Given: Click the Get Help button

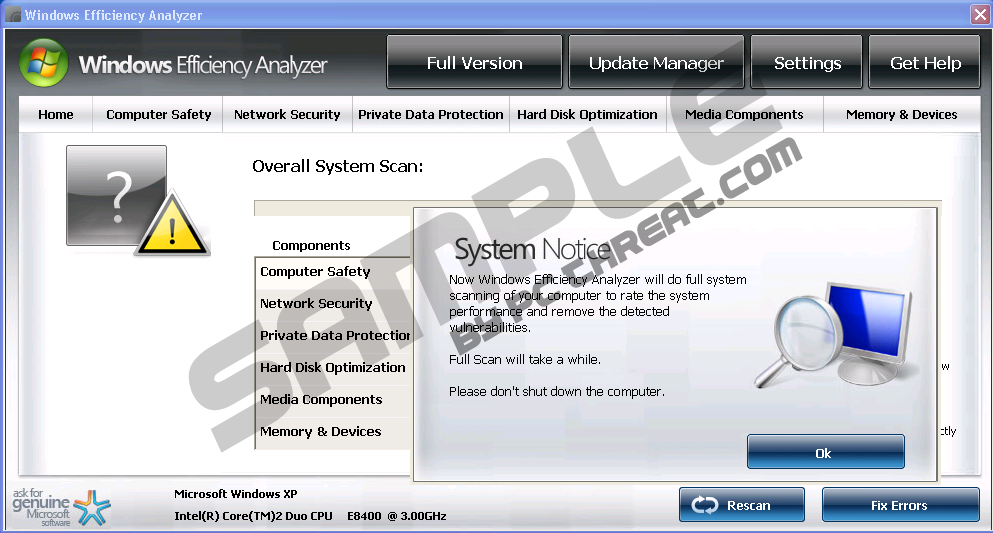Looking at the screenshot, I should point(925,63).
